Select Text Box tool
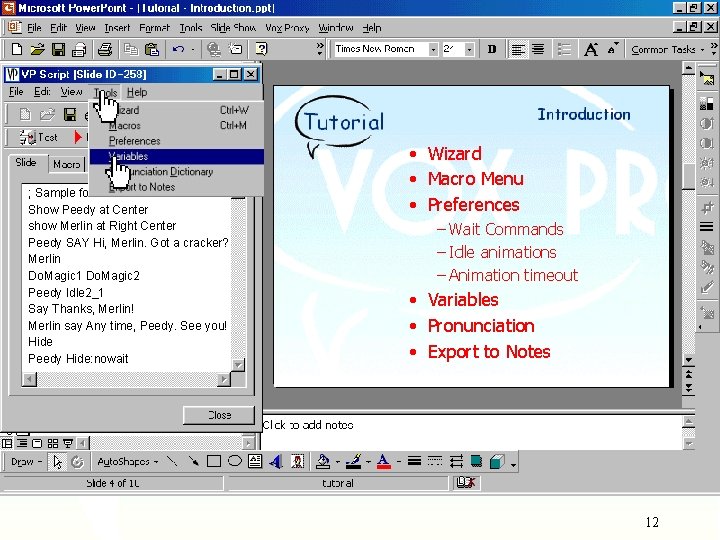 point(255,461)
